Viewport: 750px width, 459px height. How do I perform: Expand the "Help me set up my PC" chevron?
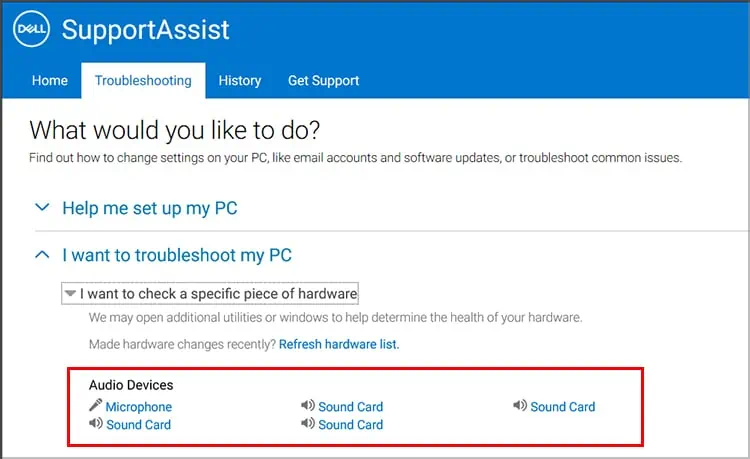click(x=42, y=208)
